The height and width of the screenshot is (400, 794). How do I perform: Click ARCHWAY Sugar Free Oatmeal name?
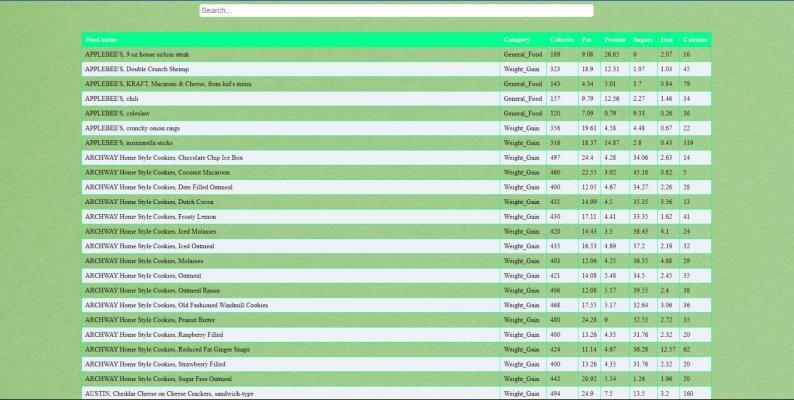pos(158,379)
